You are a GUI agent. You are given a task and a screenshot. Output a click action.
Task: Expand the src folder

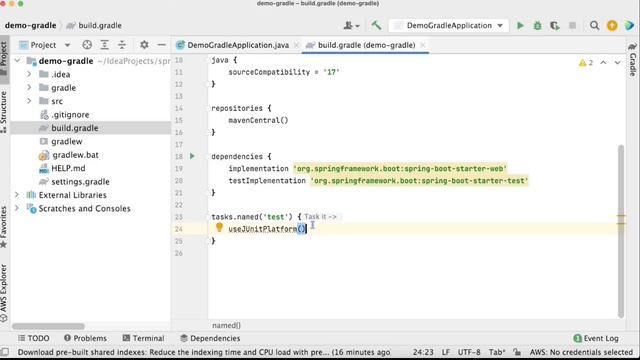pyautogui.click(x=29, y=101)
